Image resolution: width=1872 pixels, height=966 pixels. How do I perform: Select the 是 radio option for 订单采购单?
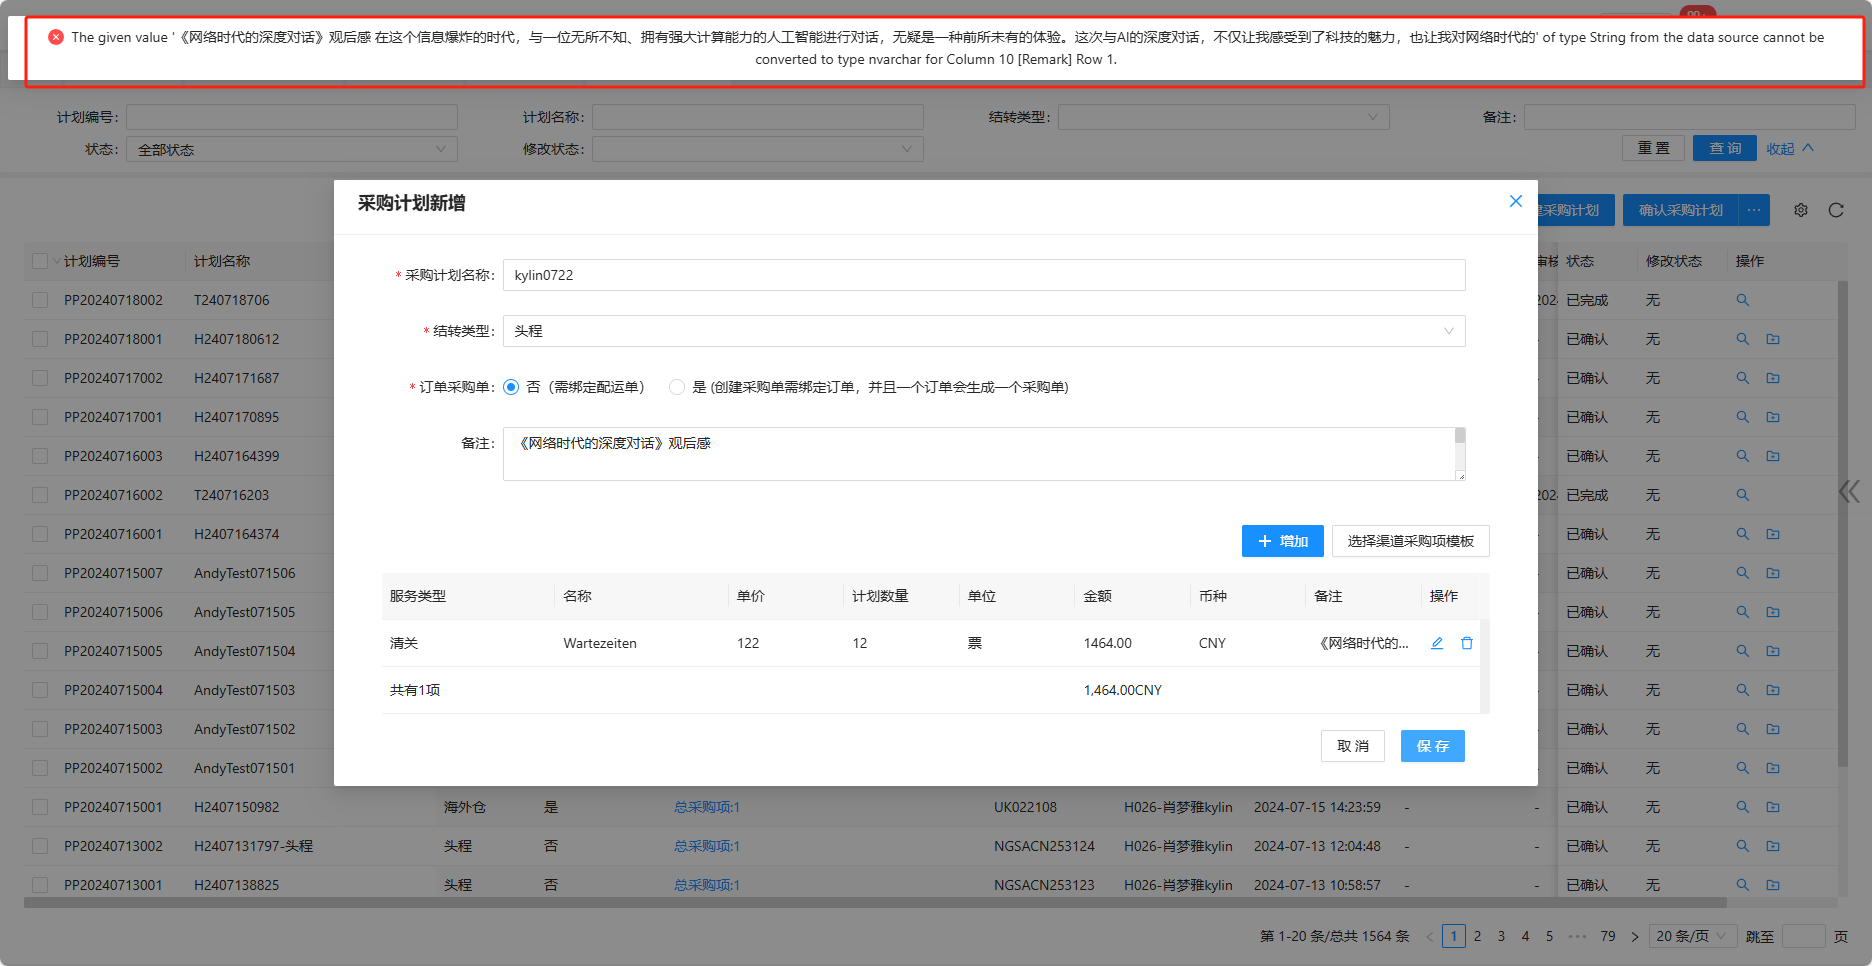click(x=677, y=387)
